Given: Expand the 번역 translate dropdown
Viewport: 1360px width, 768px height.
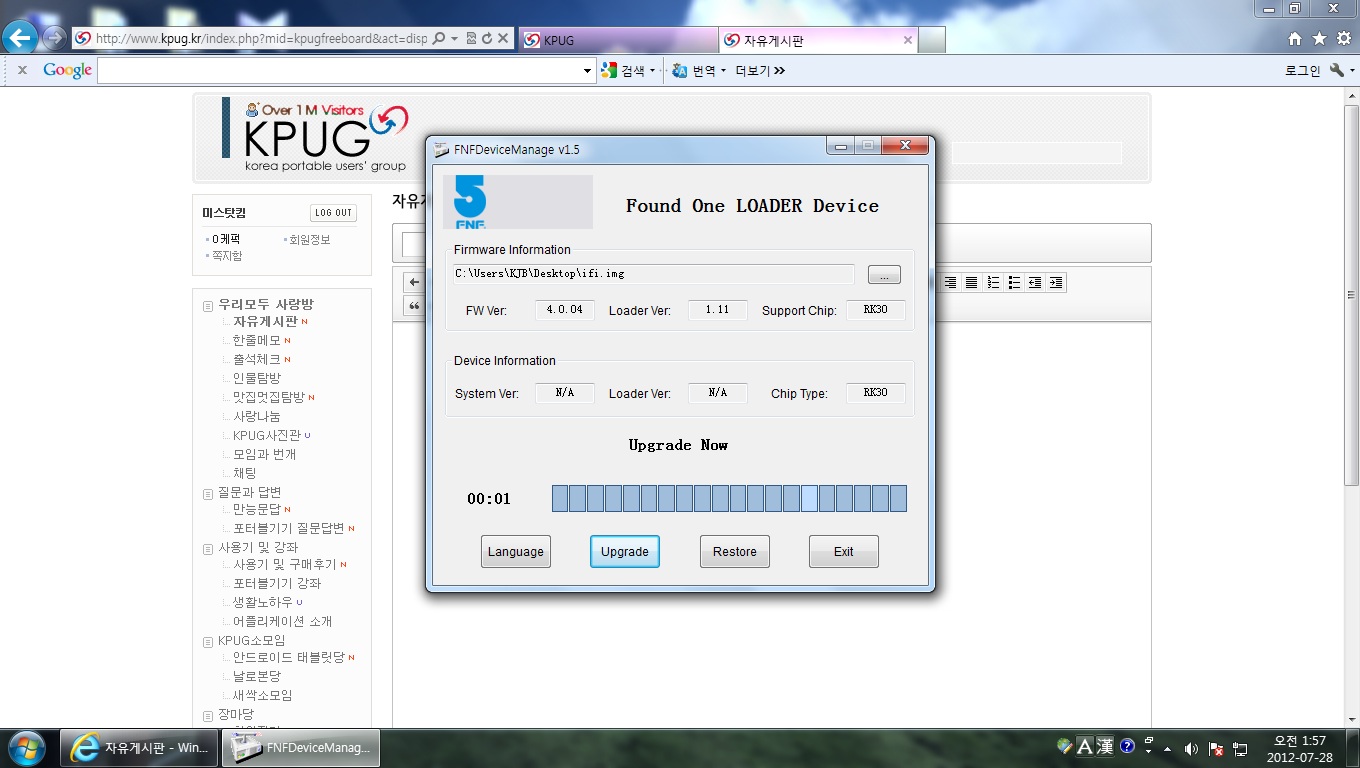Looking at the screenshot, I should (x=723, y=71).
